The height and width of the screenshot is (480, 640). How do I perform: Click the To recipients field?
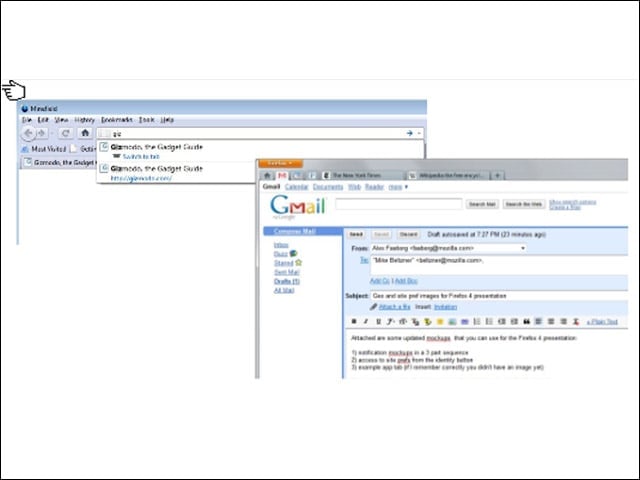[x=499, y=265]
